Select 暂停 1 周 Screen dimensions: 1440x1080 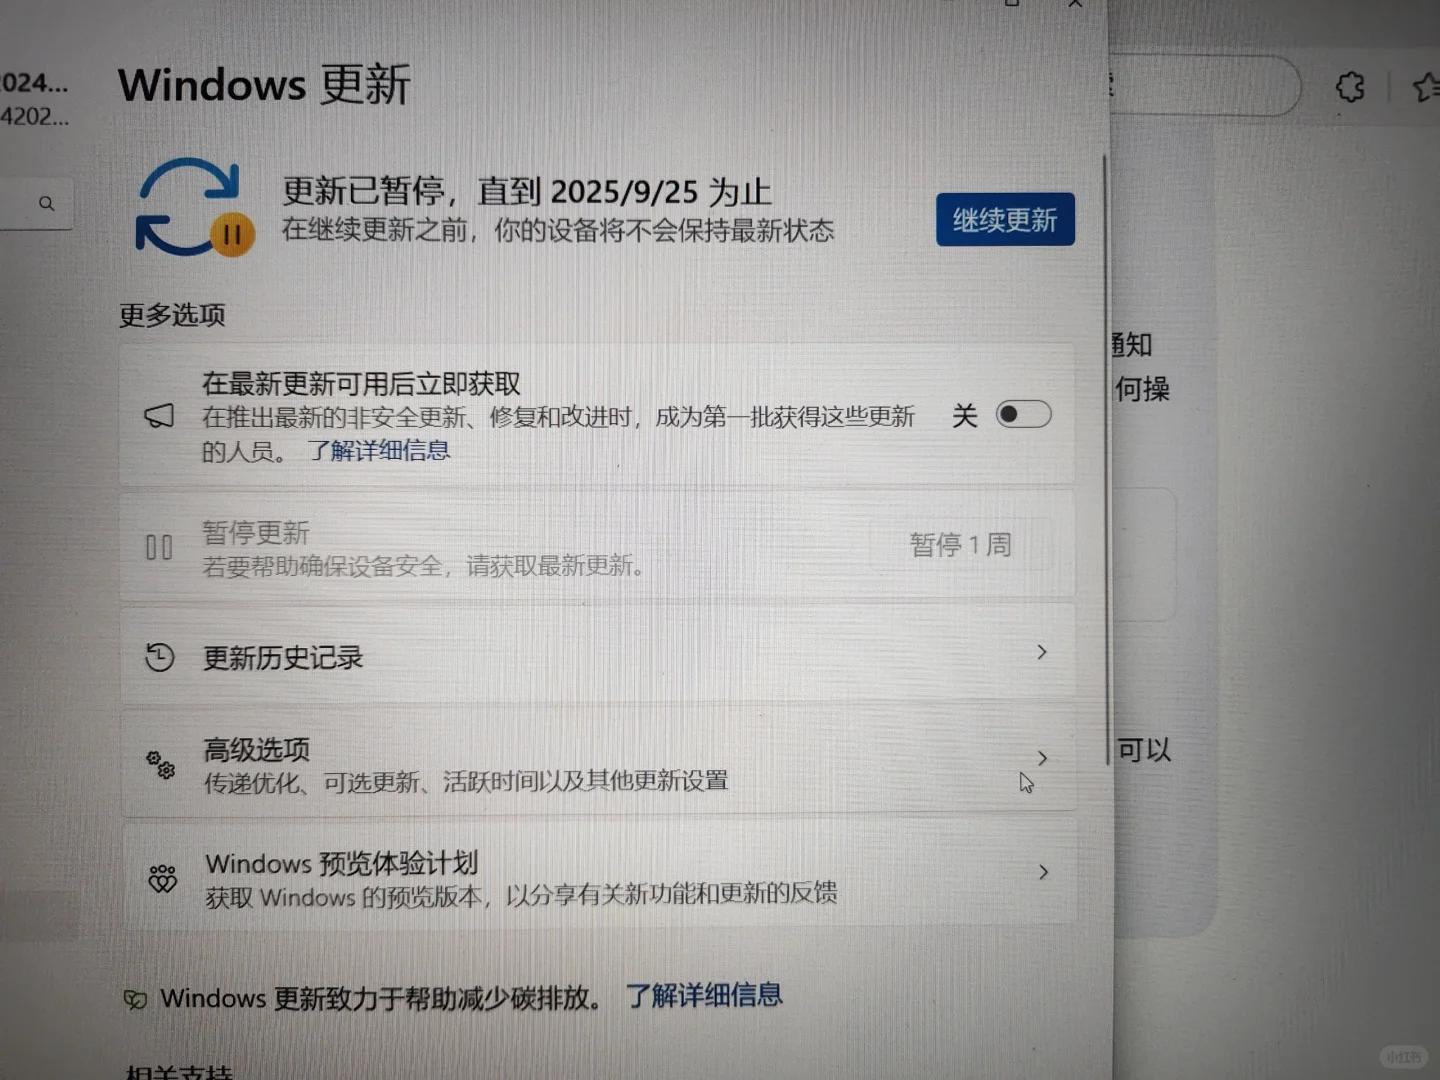point(960,545)
